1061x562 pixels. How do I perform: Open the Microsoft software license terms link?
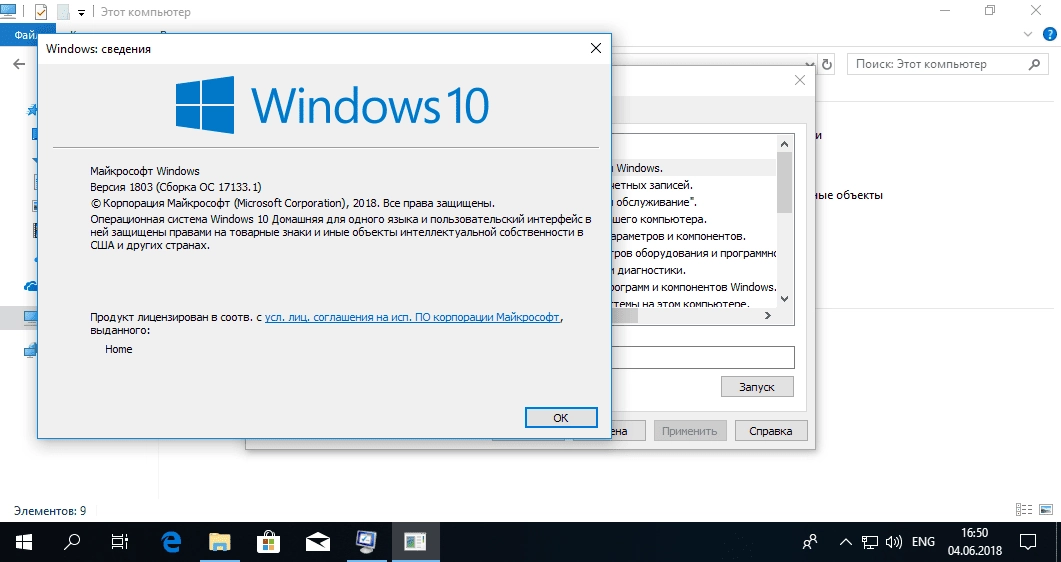[x=412, y=317]
